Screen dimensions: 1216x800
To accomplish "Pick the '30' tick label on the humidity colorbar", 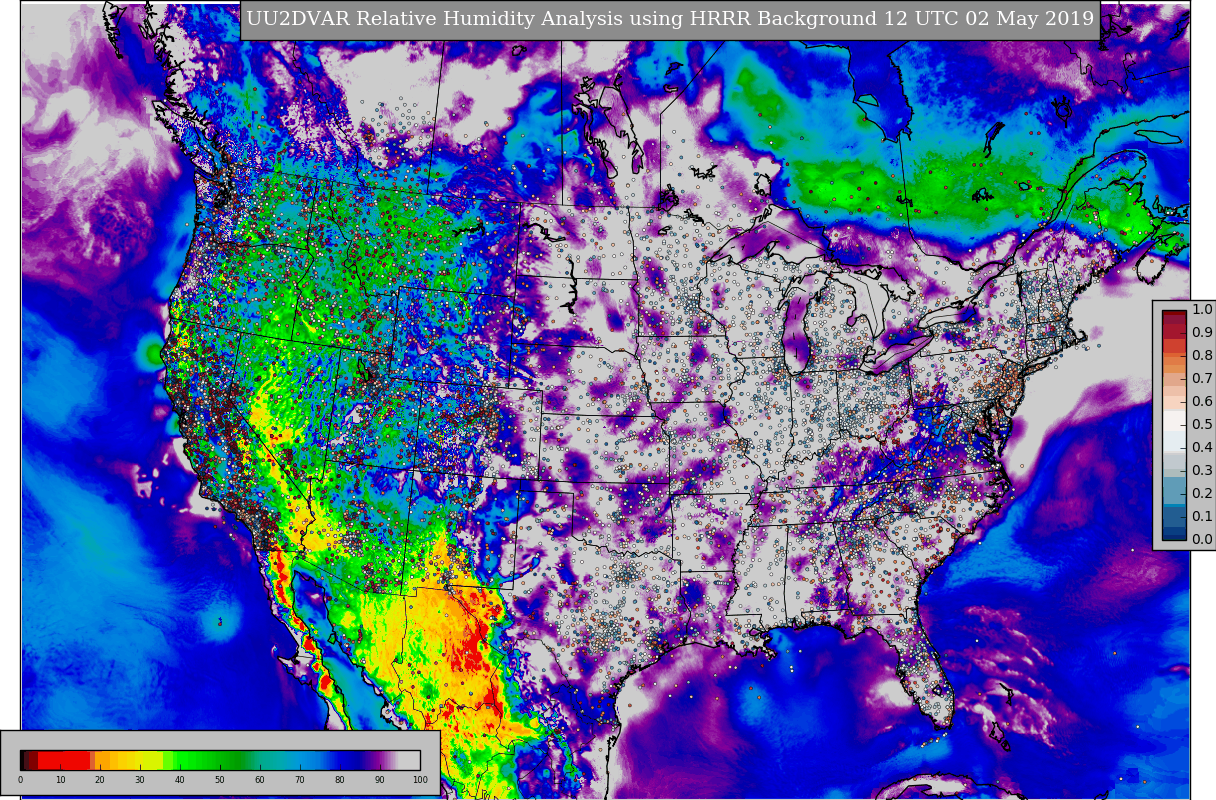I will coord(140,780).
